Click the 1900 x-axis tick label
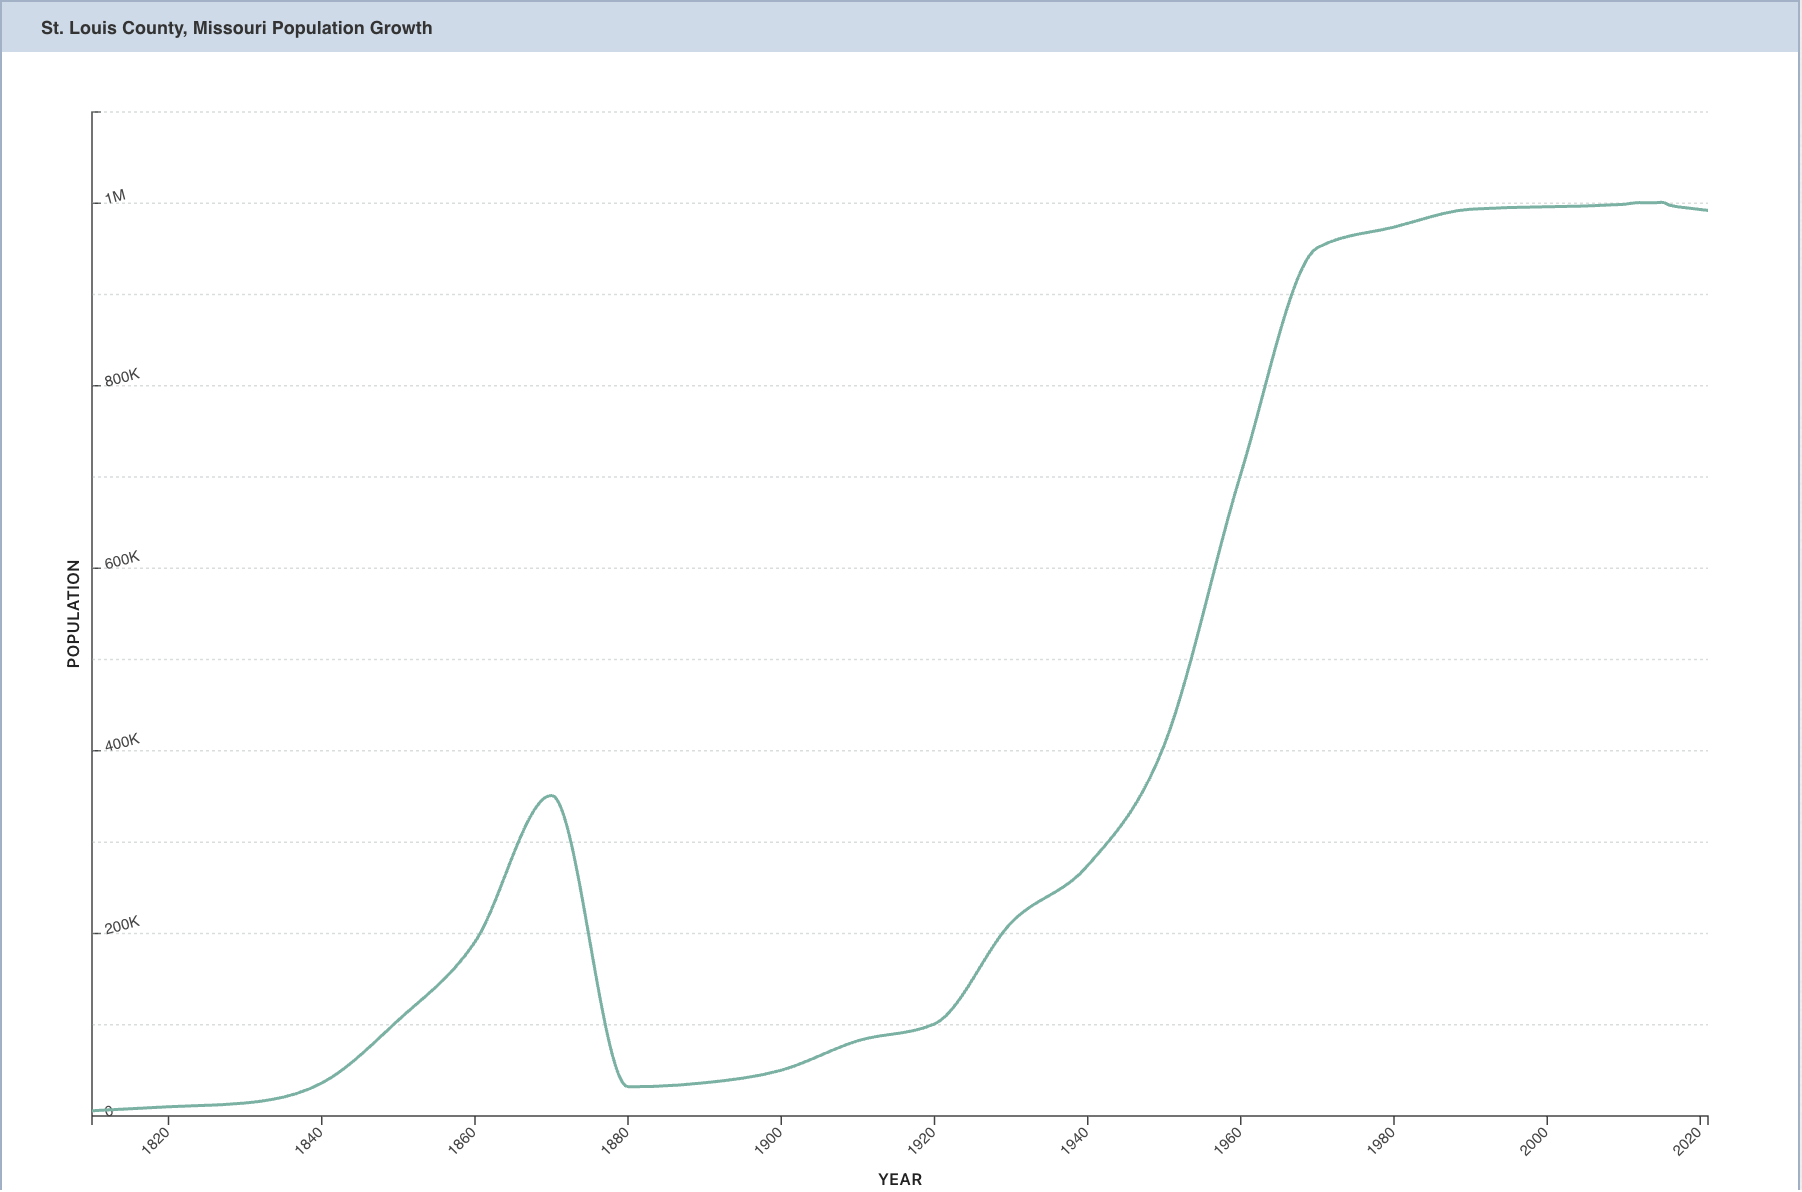The width and height of the screenshot is (1802, 1192). click(x=768, y=1141)
